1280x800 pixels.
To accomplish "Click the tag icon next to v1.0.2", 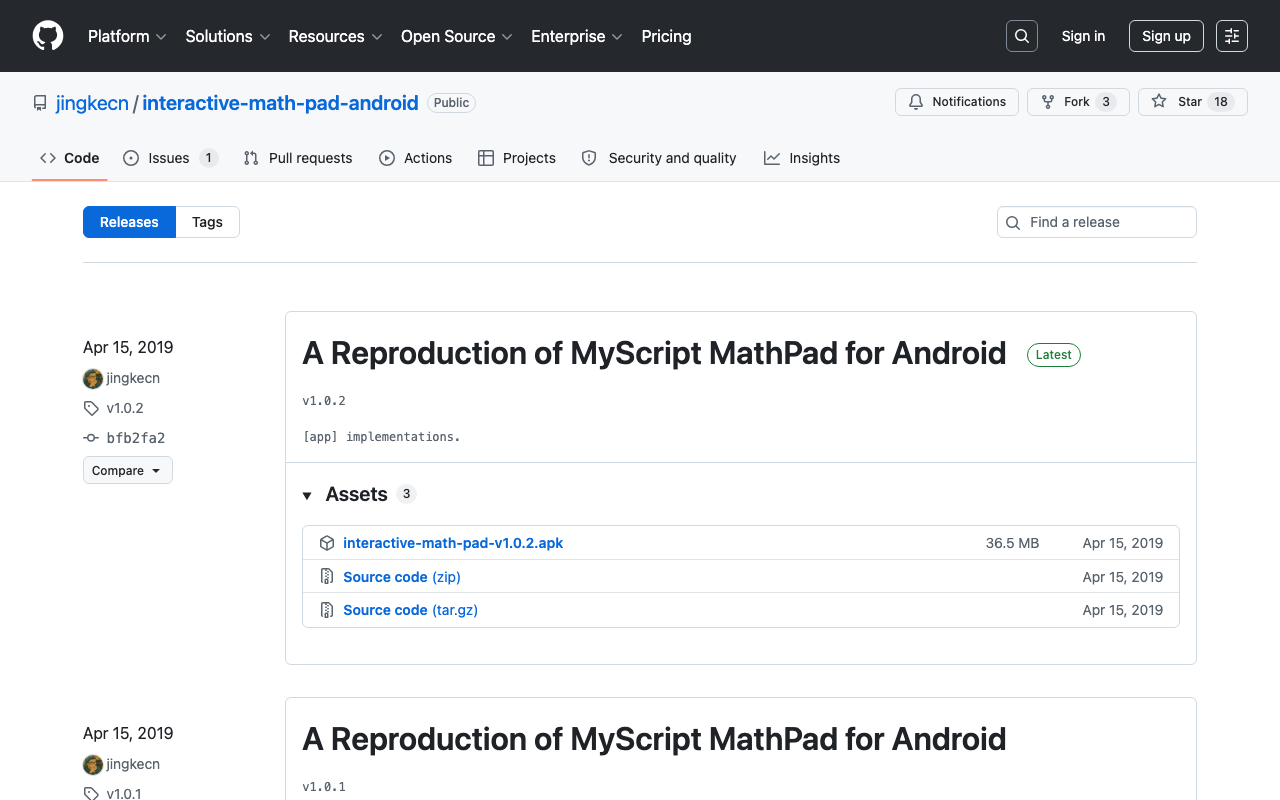I will pos(91,408).
